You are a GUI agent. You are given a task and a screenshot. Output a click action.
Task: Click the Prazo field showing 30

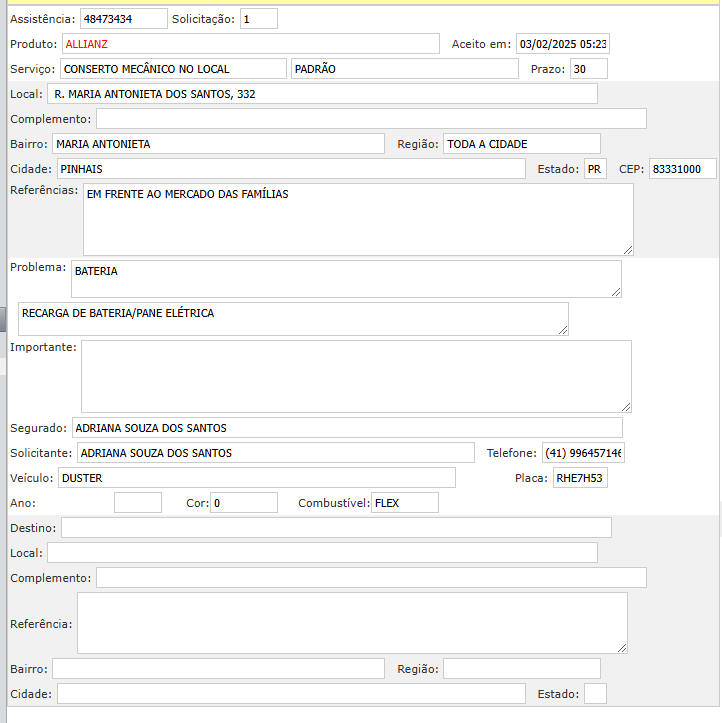(x=588, y=69)
